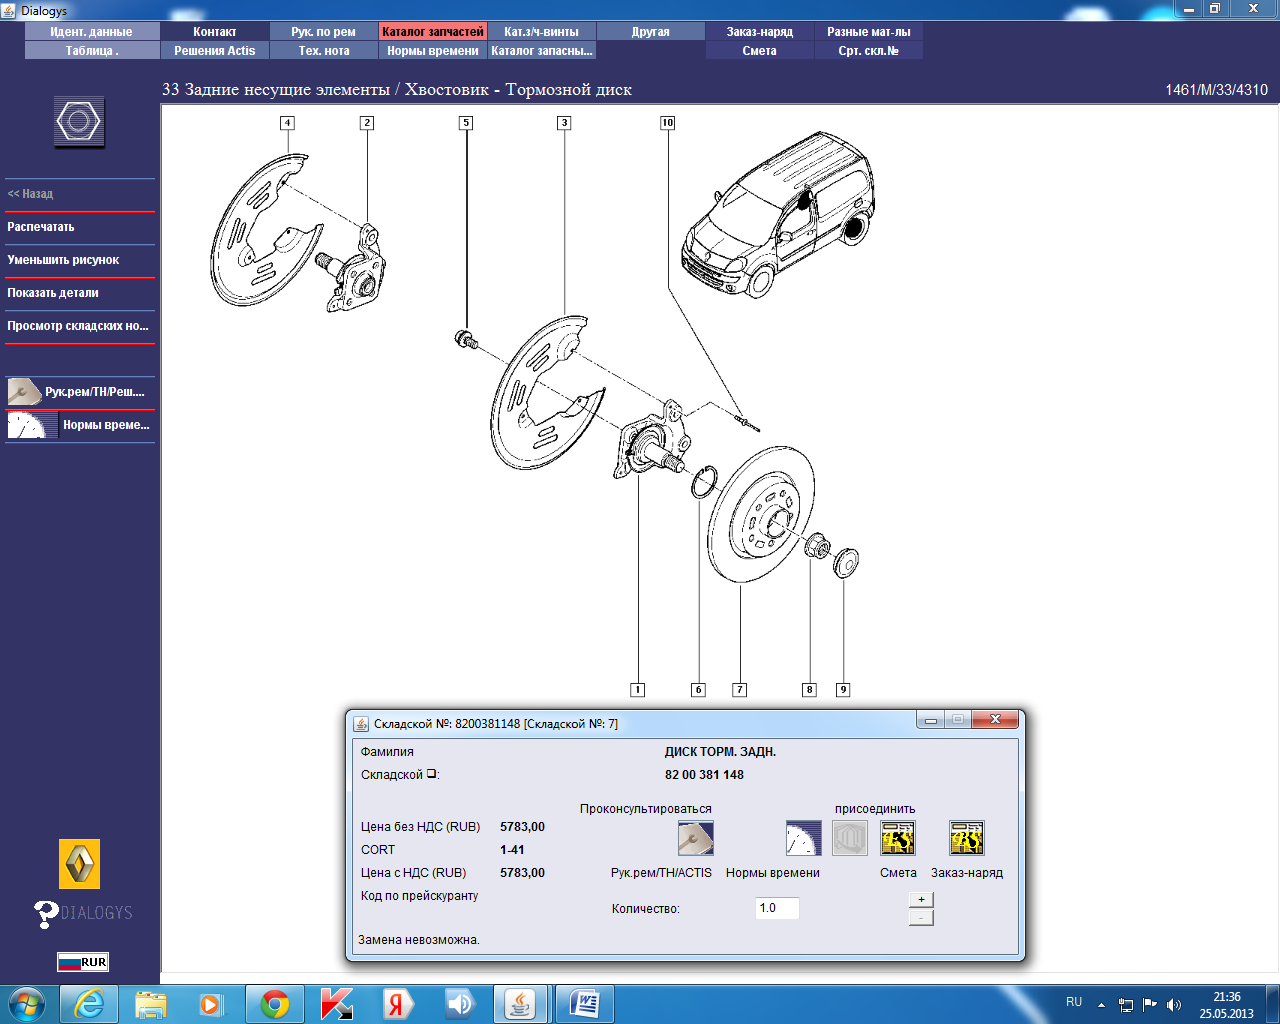The height and width of the screenshot is (1024, 1280).
Task: Close the Складской № part dialog
Action: [995, 719]
